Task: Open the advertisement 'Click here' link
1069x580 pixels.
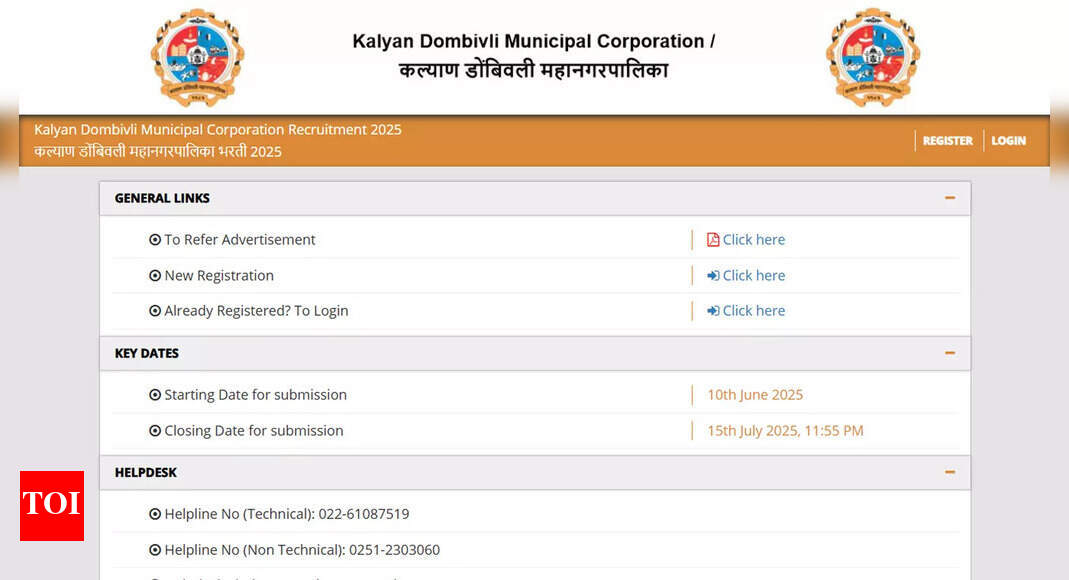Action: 754,240
